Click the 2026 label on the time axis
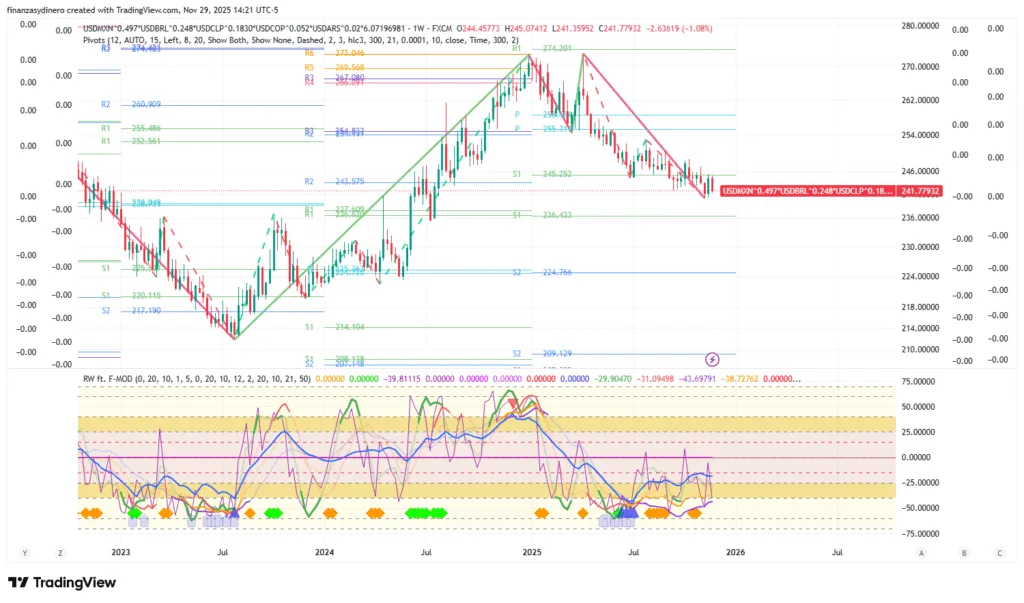 click(x=735, y=551)
